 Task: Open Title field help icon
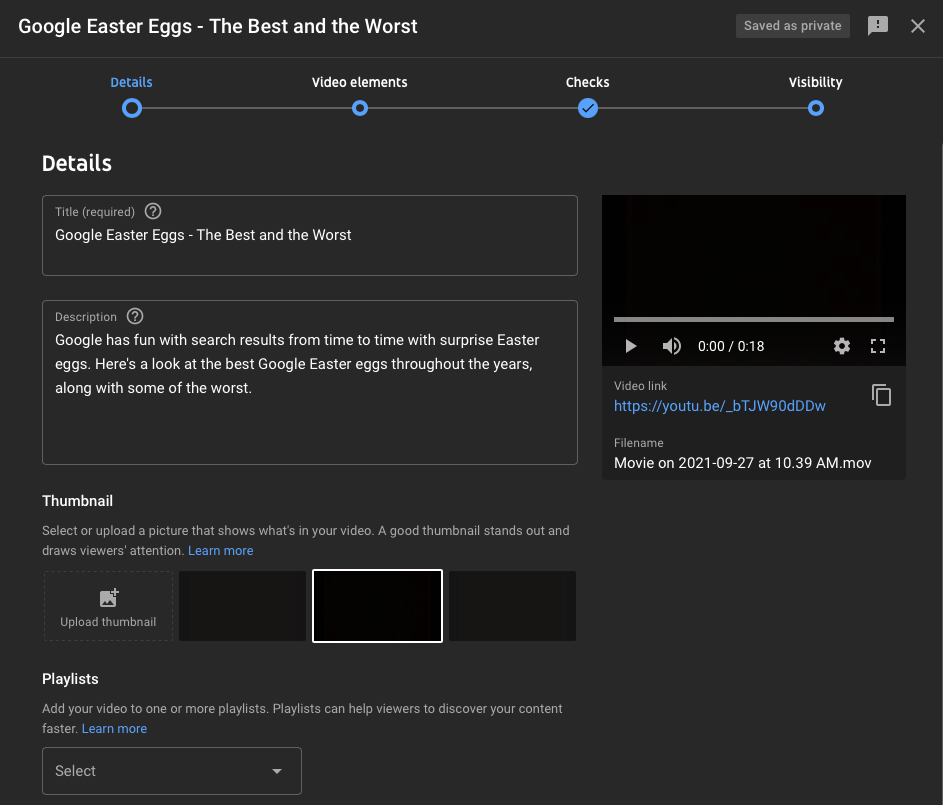click(153, 212)
